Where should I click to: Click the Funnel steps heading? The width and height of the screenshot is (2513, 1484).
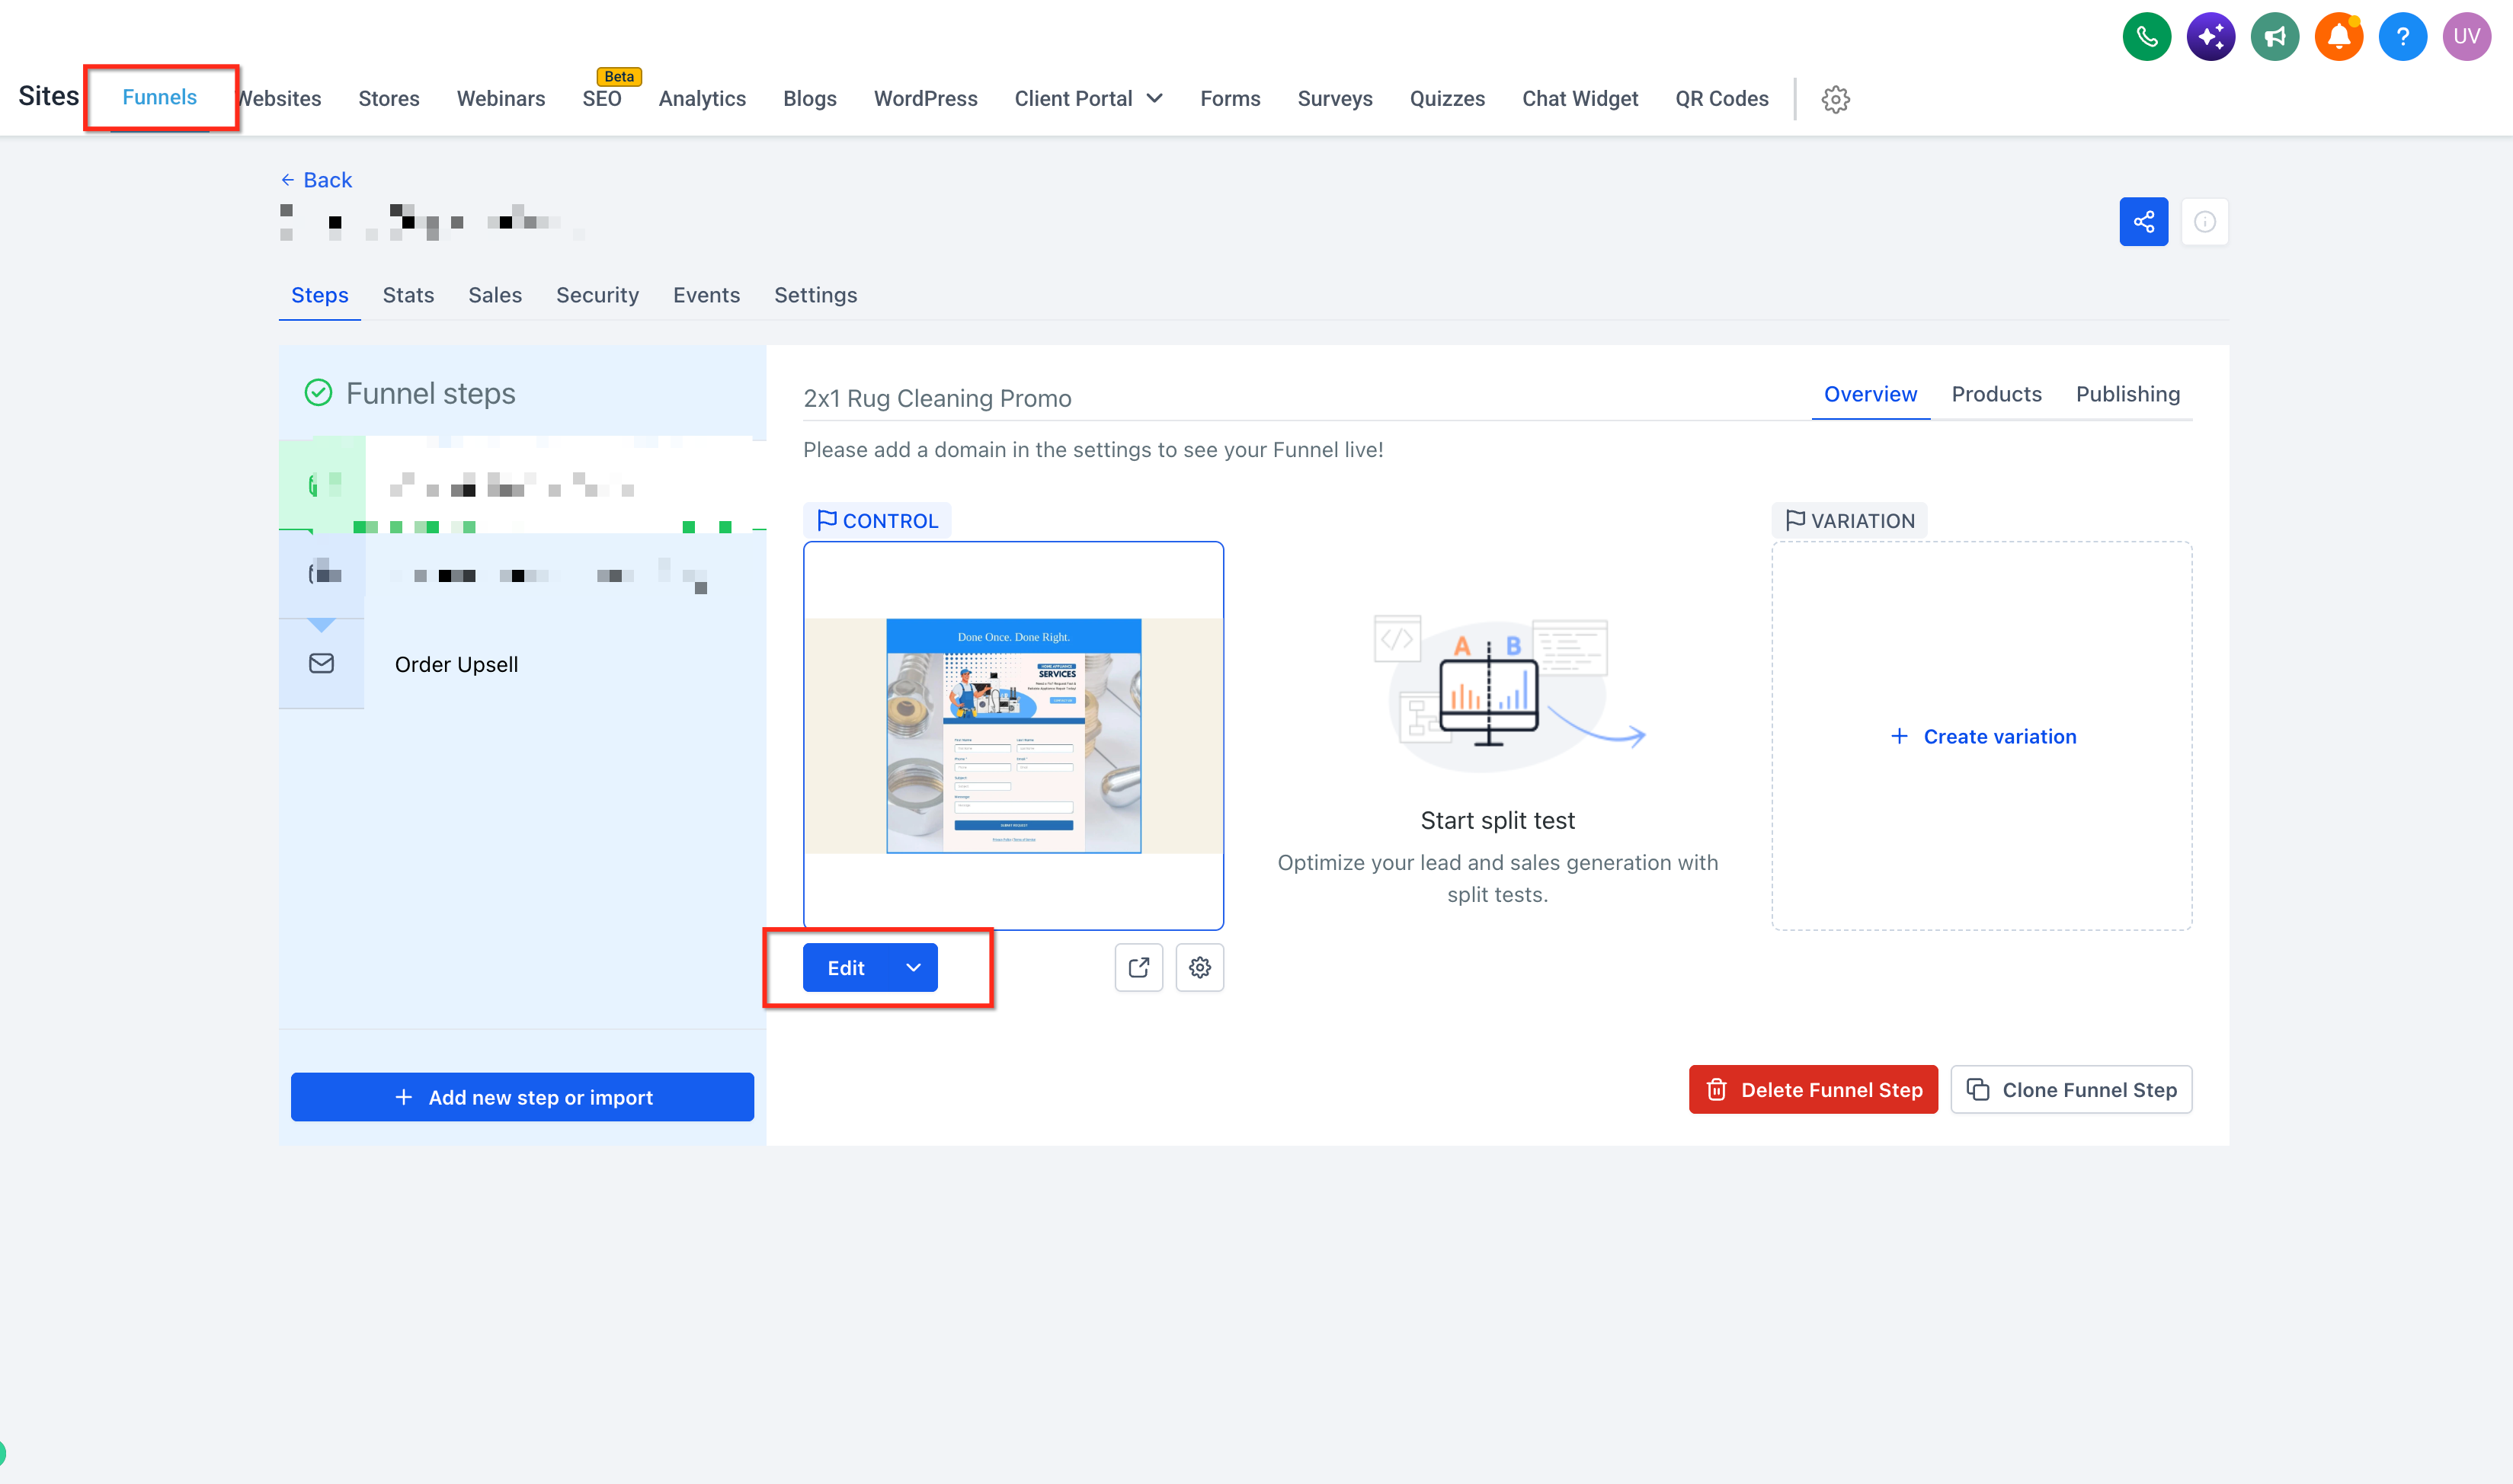coord(431,393)
